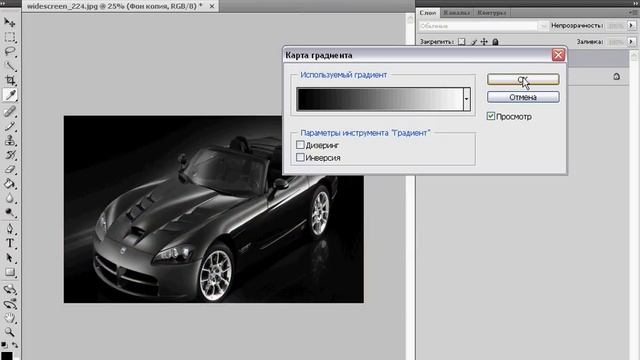The width and height of the screenshot is (640, 360).
Task: Open the Layers panel options menu
Action: [x=634, y=13]
